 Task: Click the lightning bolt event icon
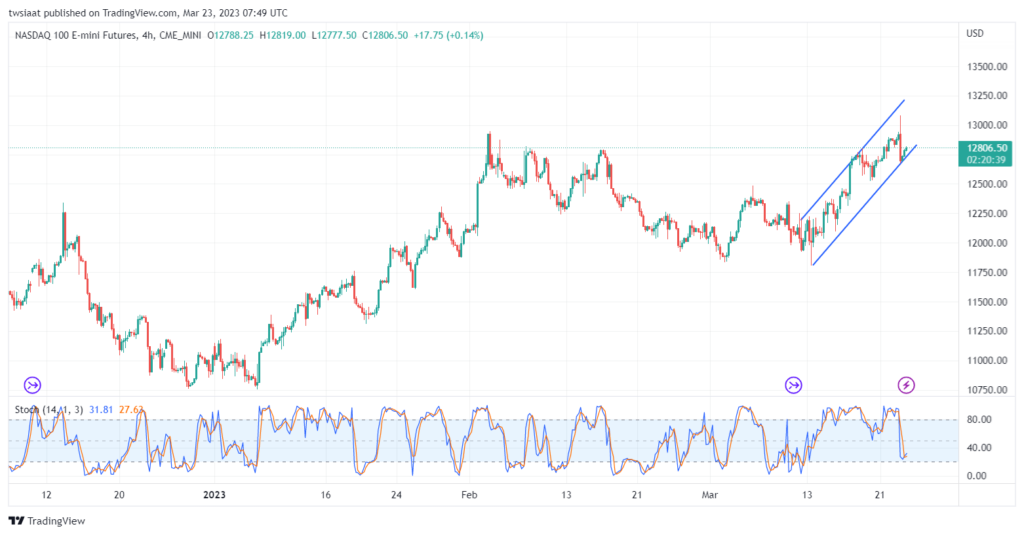pos(906,385)
